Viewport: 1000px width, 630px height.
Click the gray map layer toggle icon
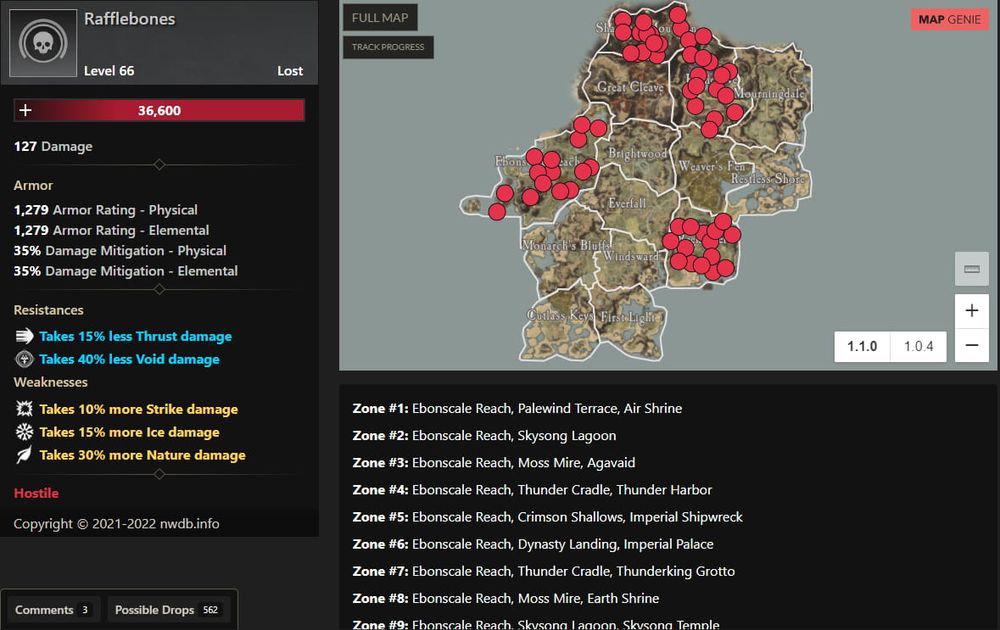point(971,268)
